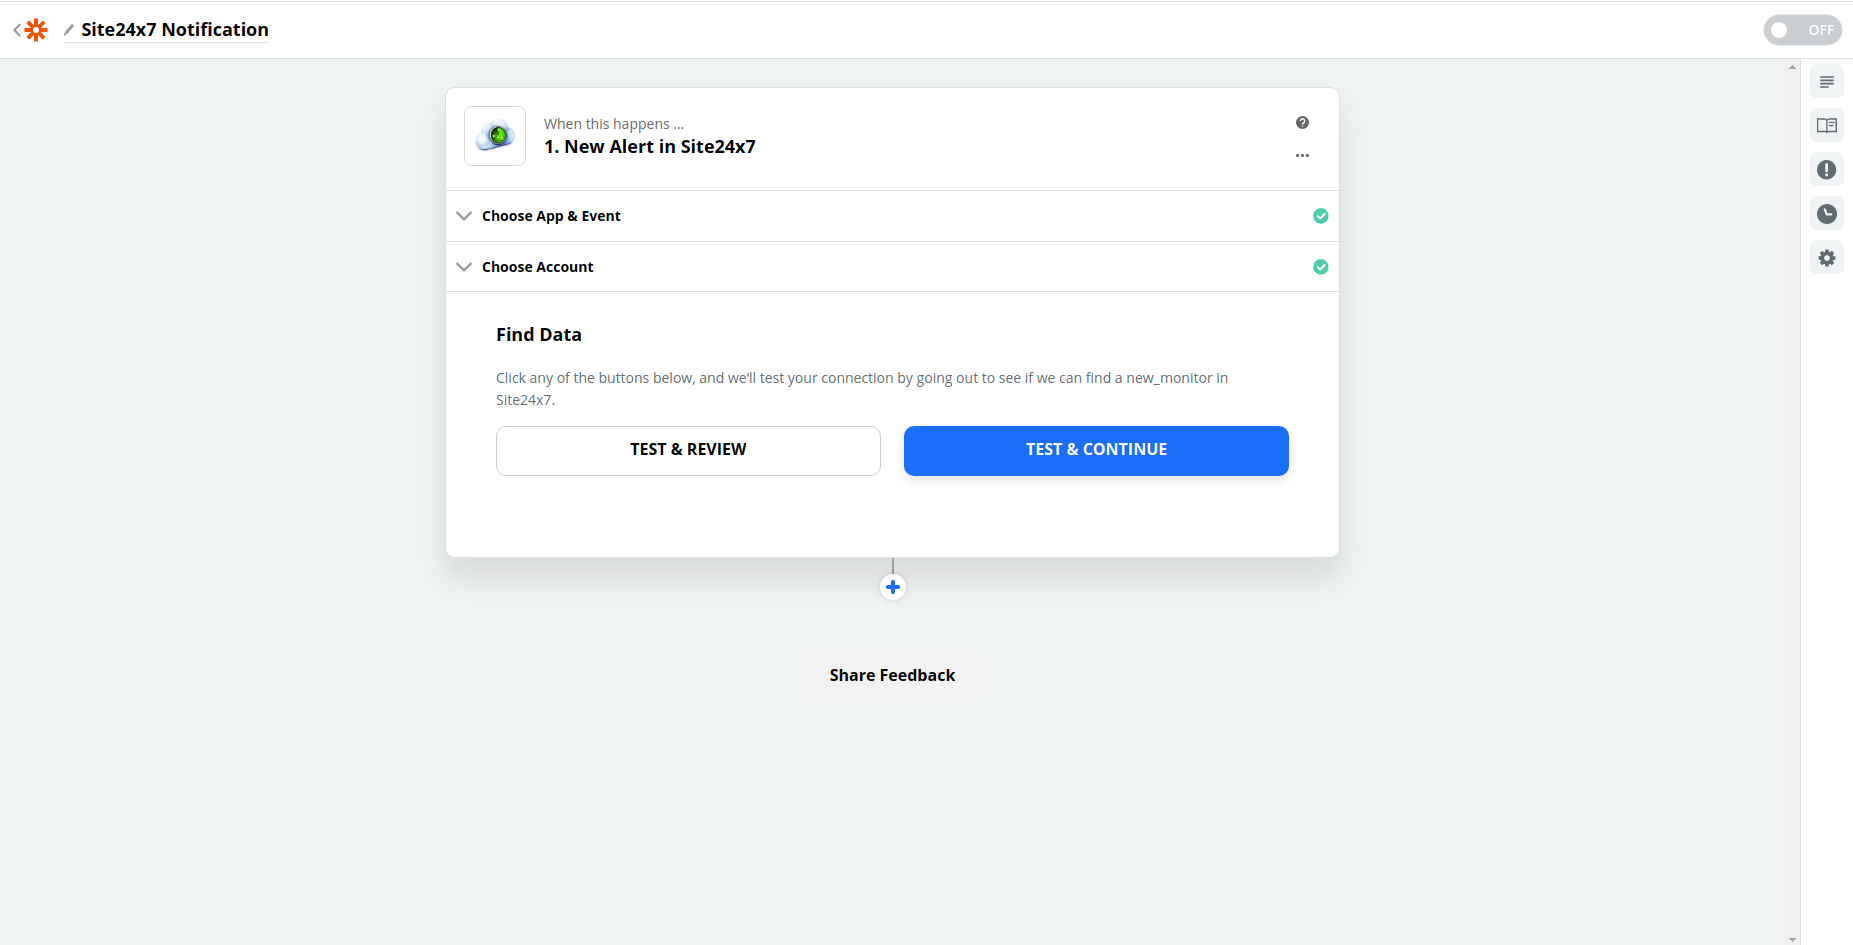The width and height of the screenshot is (1853, 945).
Task: Expand the Choose Account section
Action: coord(538,267)
